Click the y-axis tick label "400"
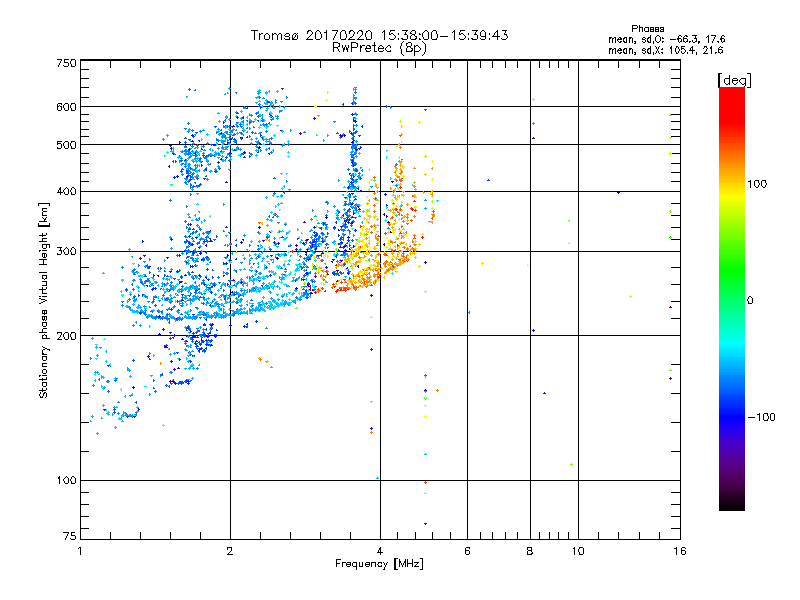The image size is (800, 600). click(x=66, y=192)
